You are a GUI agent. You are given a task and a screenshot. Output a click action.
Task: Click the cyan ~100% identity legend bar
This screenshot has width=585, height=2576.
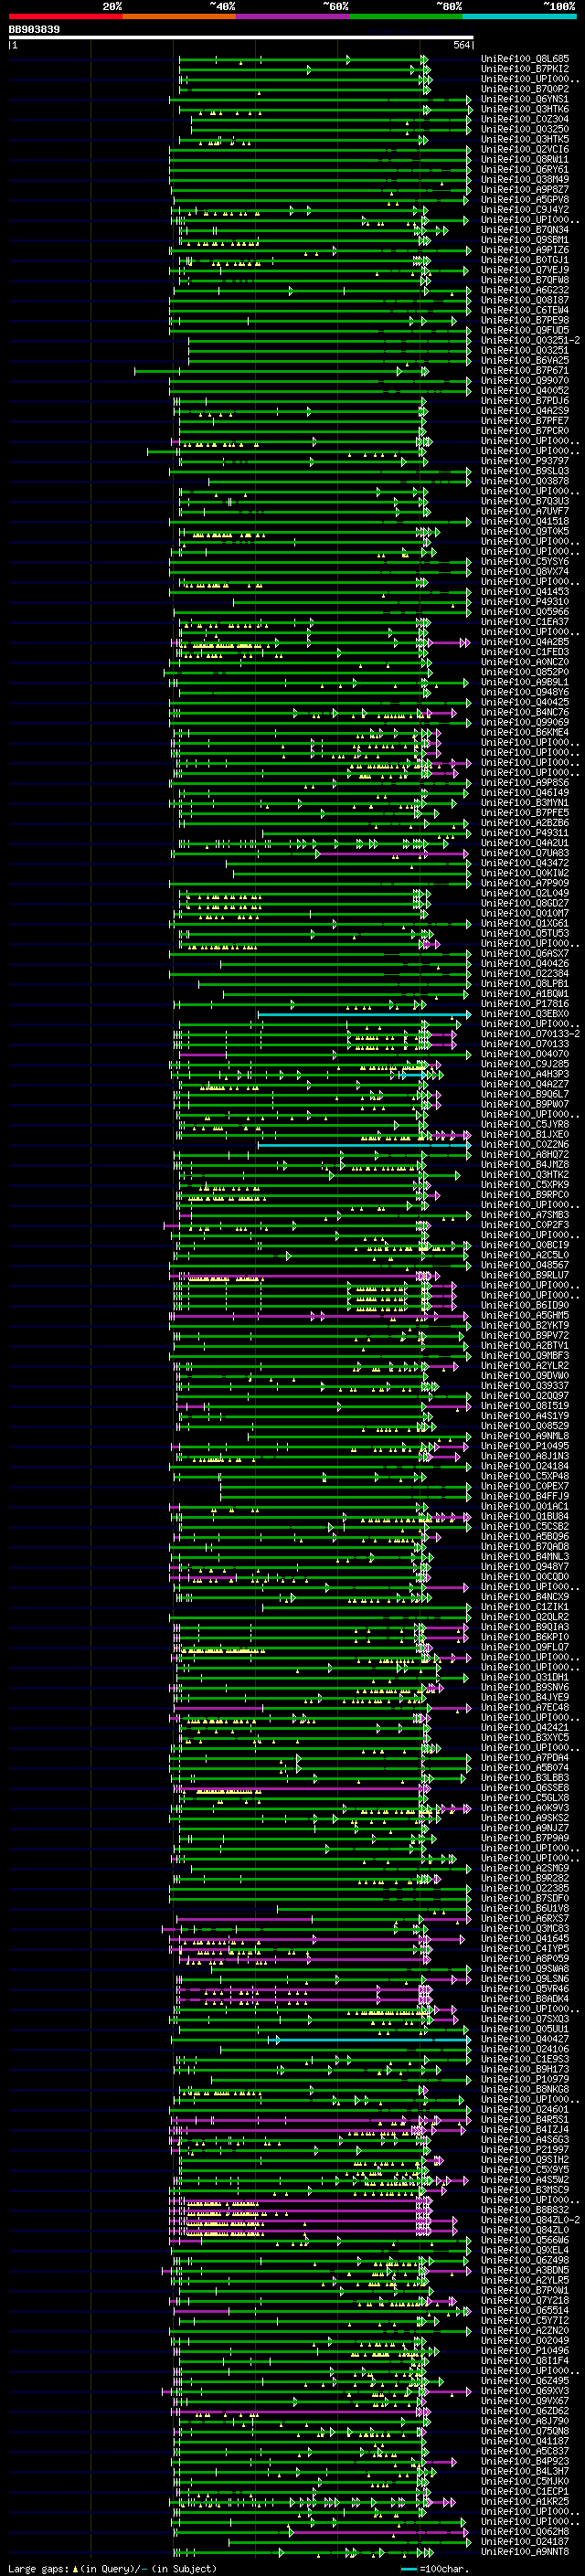(x=519, y=16)
